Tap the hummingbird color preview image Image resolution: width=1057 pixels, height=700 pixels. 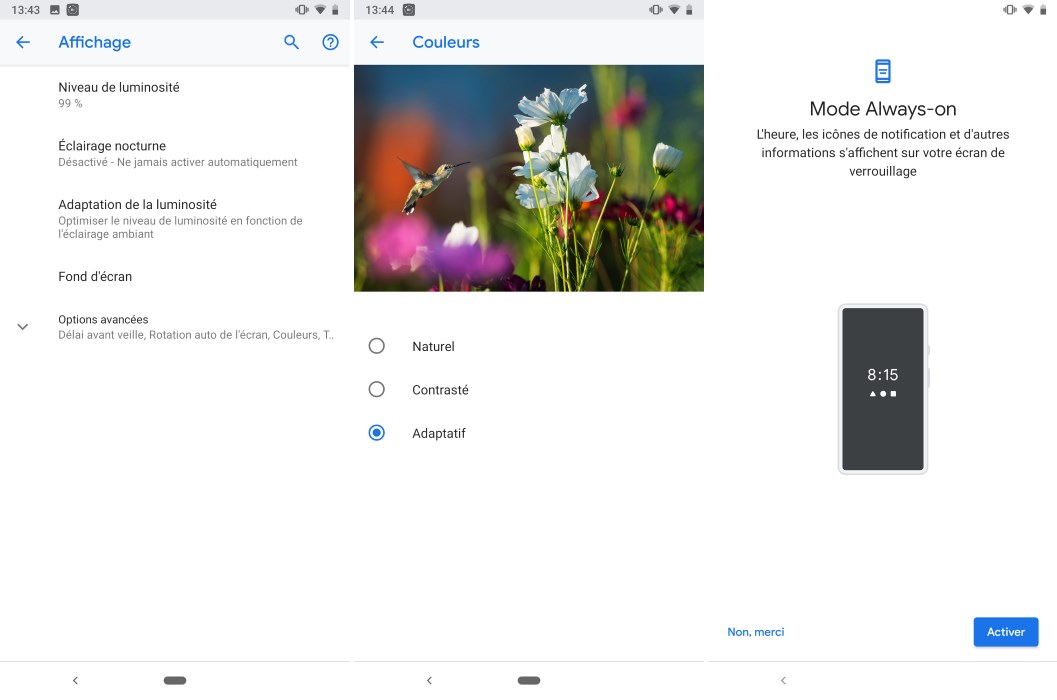(528, 178)
